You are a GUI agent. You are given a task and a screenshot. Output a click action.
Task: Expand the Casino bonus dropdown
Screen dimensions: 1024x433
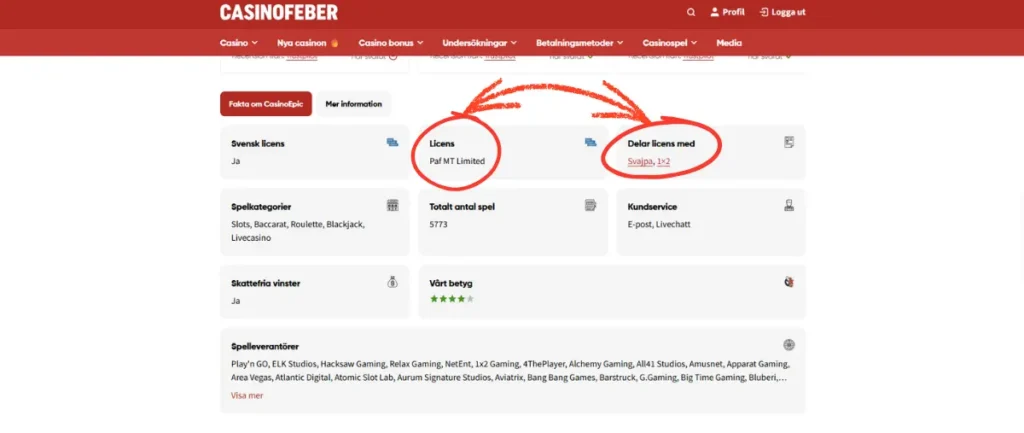391,43
